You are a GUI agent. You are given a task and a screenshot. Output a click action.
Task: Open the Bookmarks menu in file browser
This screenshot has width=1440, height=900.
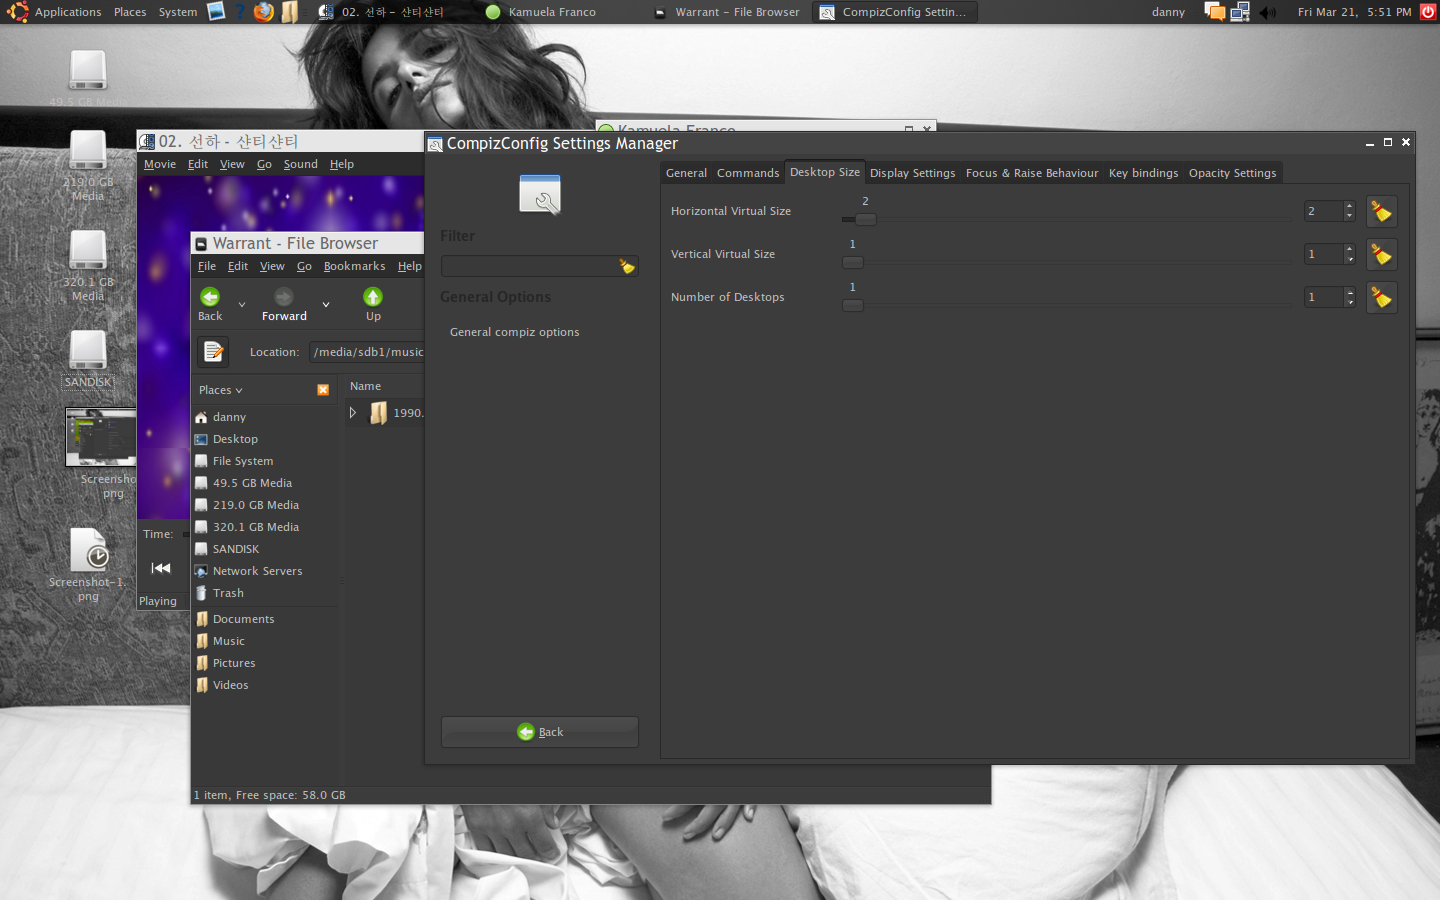(x=354, y=266)
